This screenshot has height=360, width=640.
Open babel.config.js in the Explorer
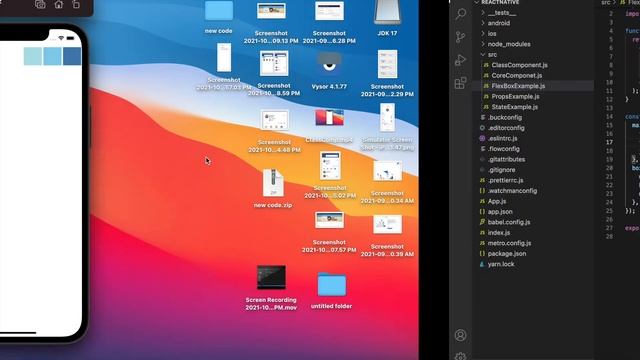pyautogui.click(x=533, y=222)
